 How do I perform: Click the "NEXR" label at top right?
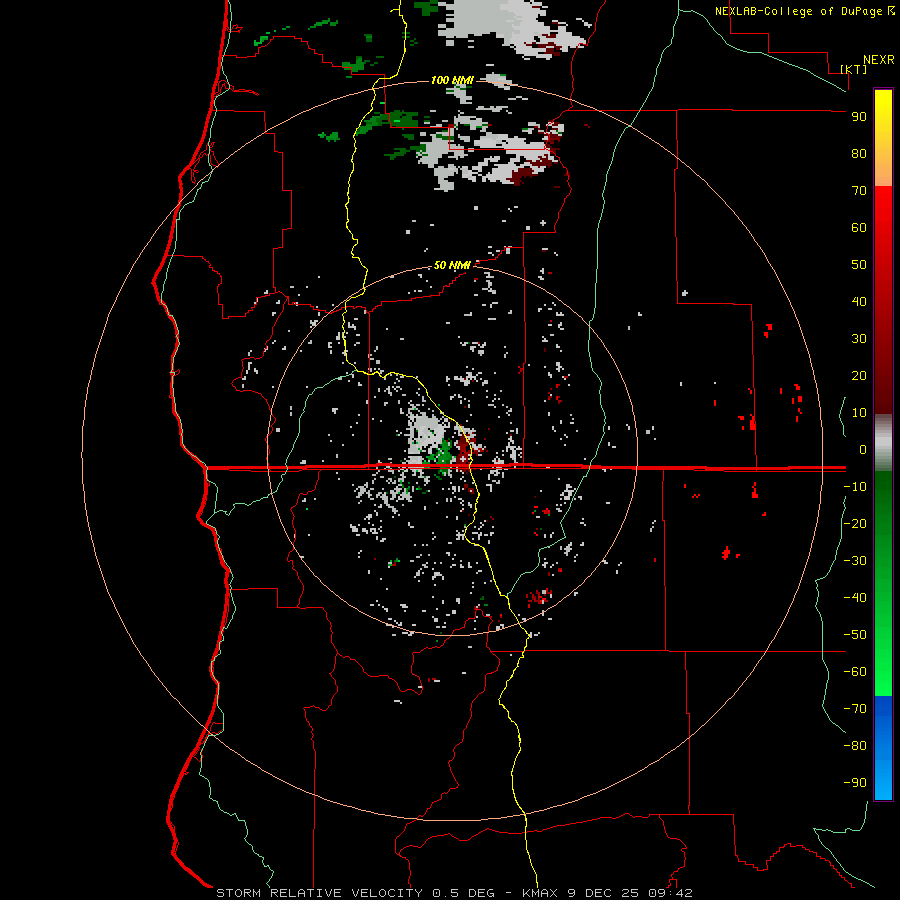pyautogui.click(x=879, y=60)
